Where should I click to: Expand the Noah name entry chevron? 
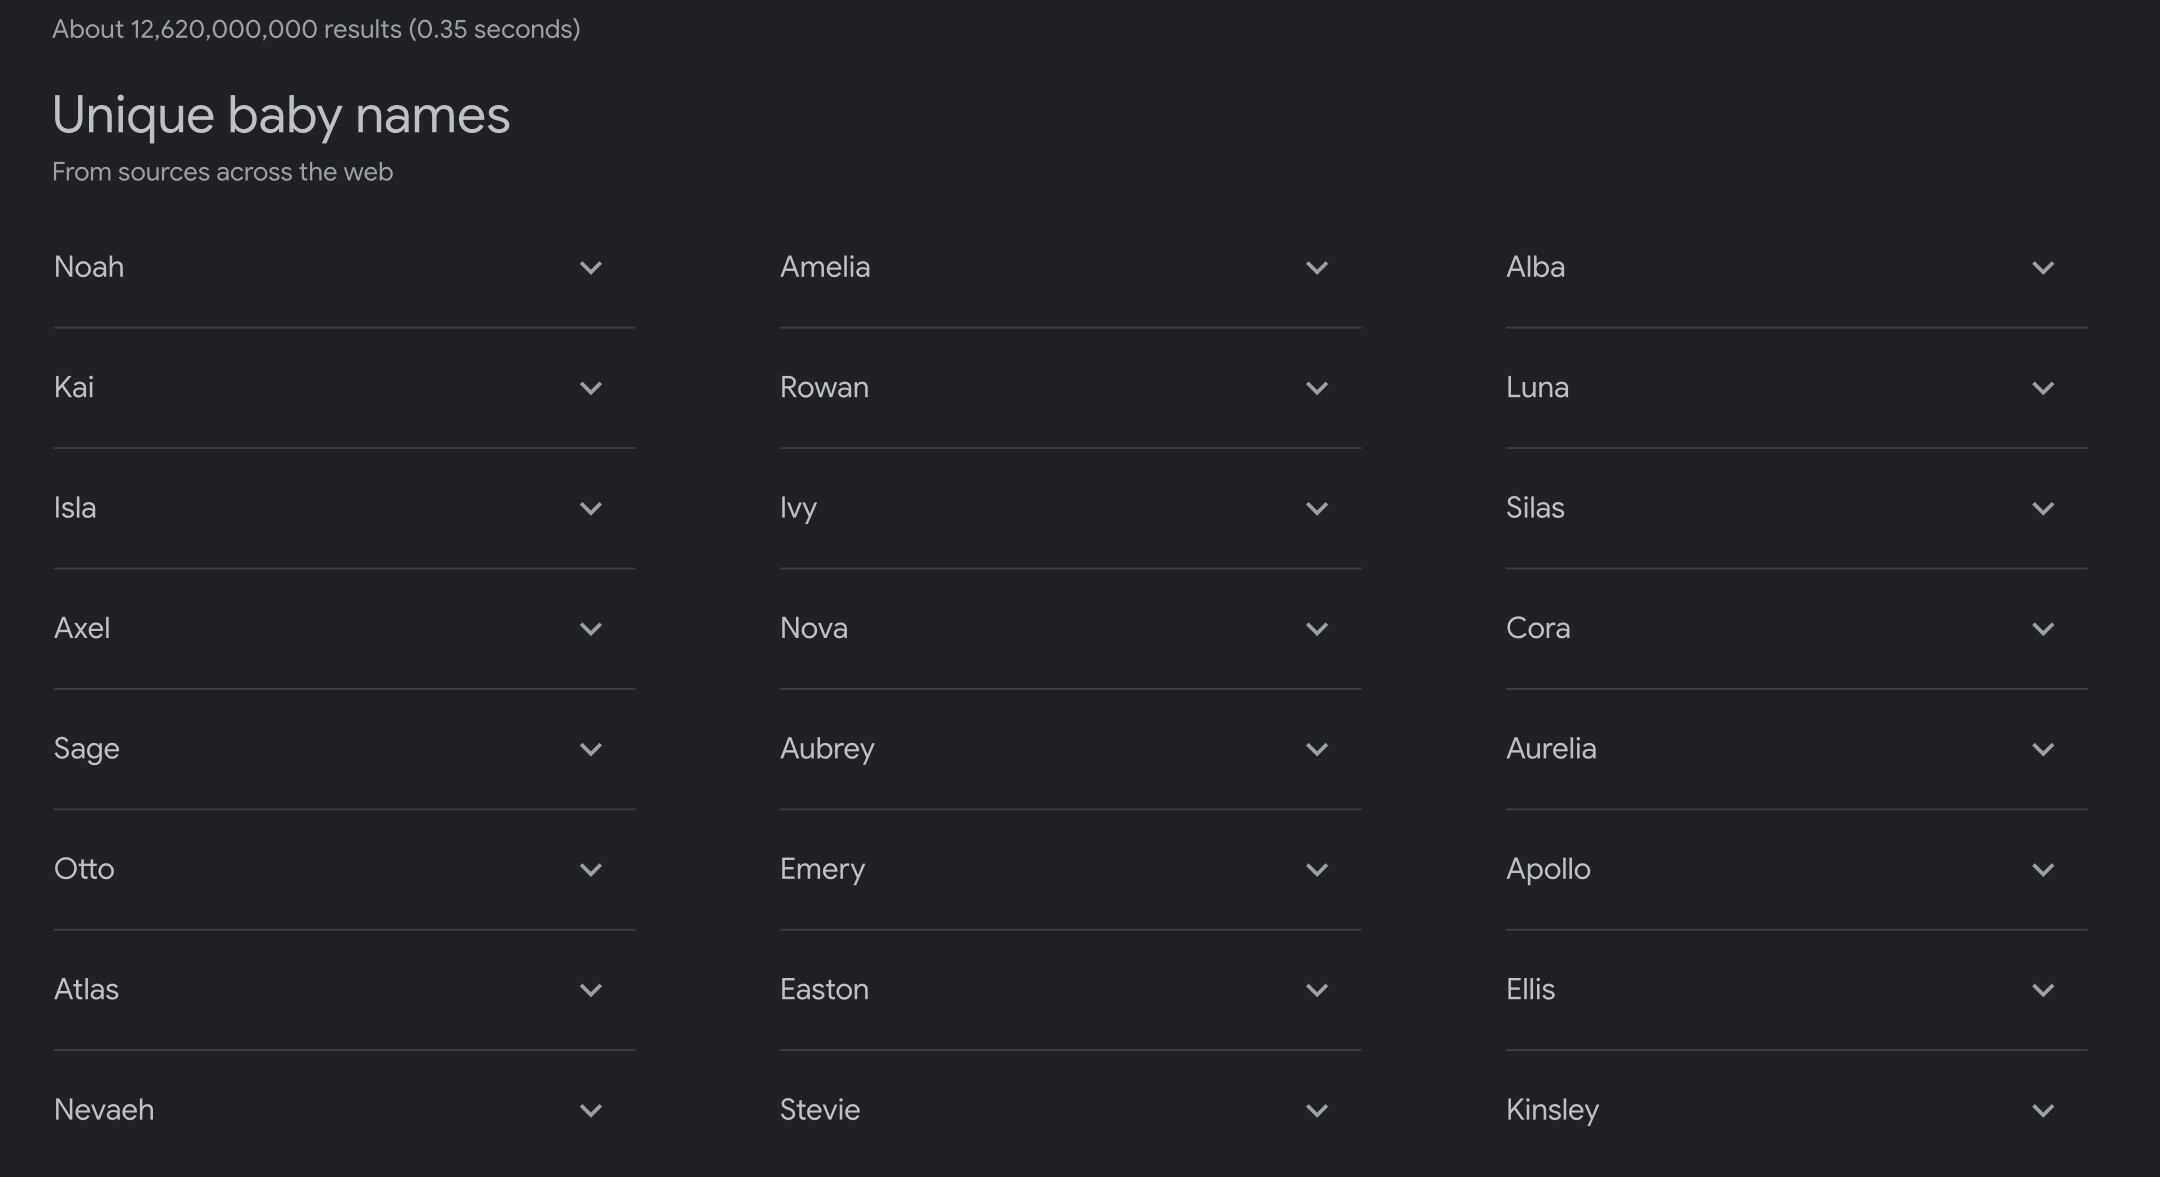tap(591, 268)
